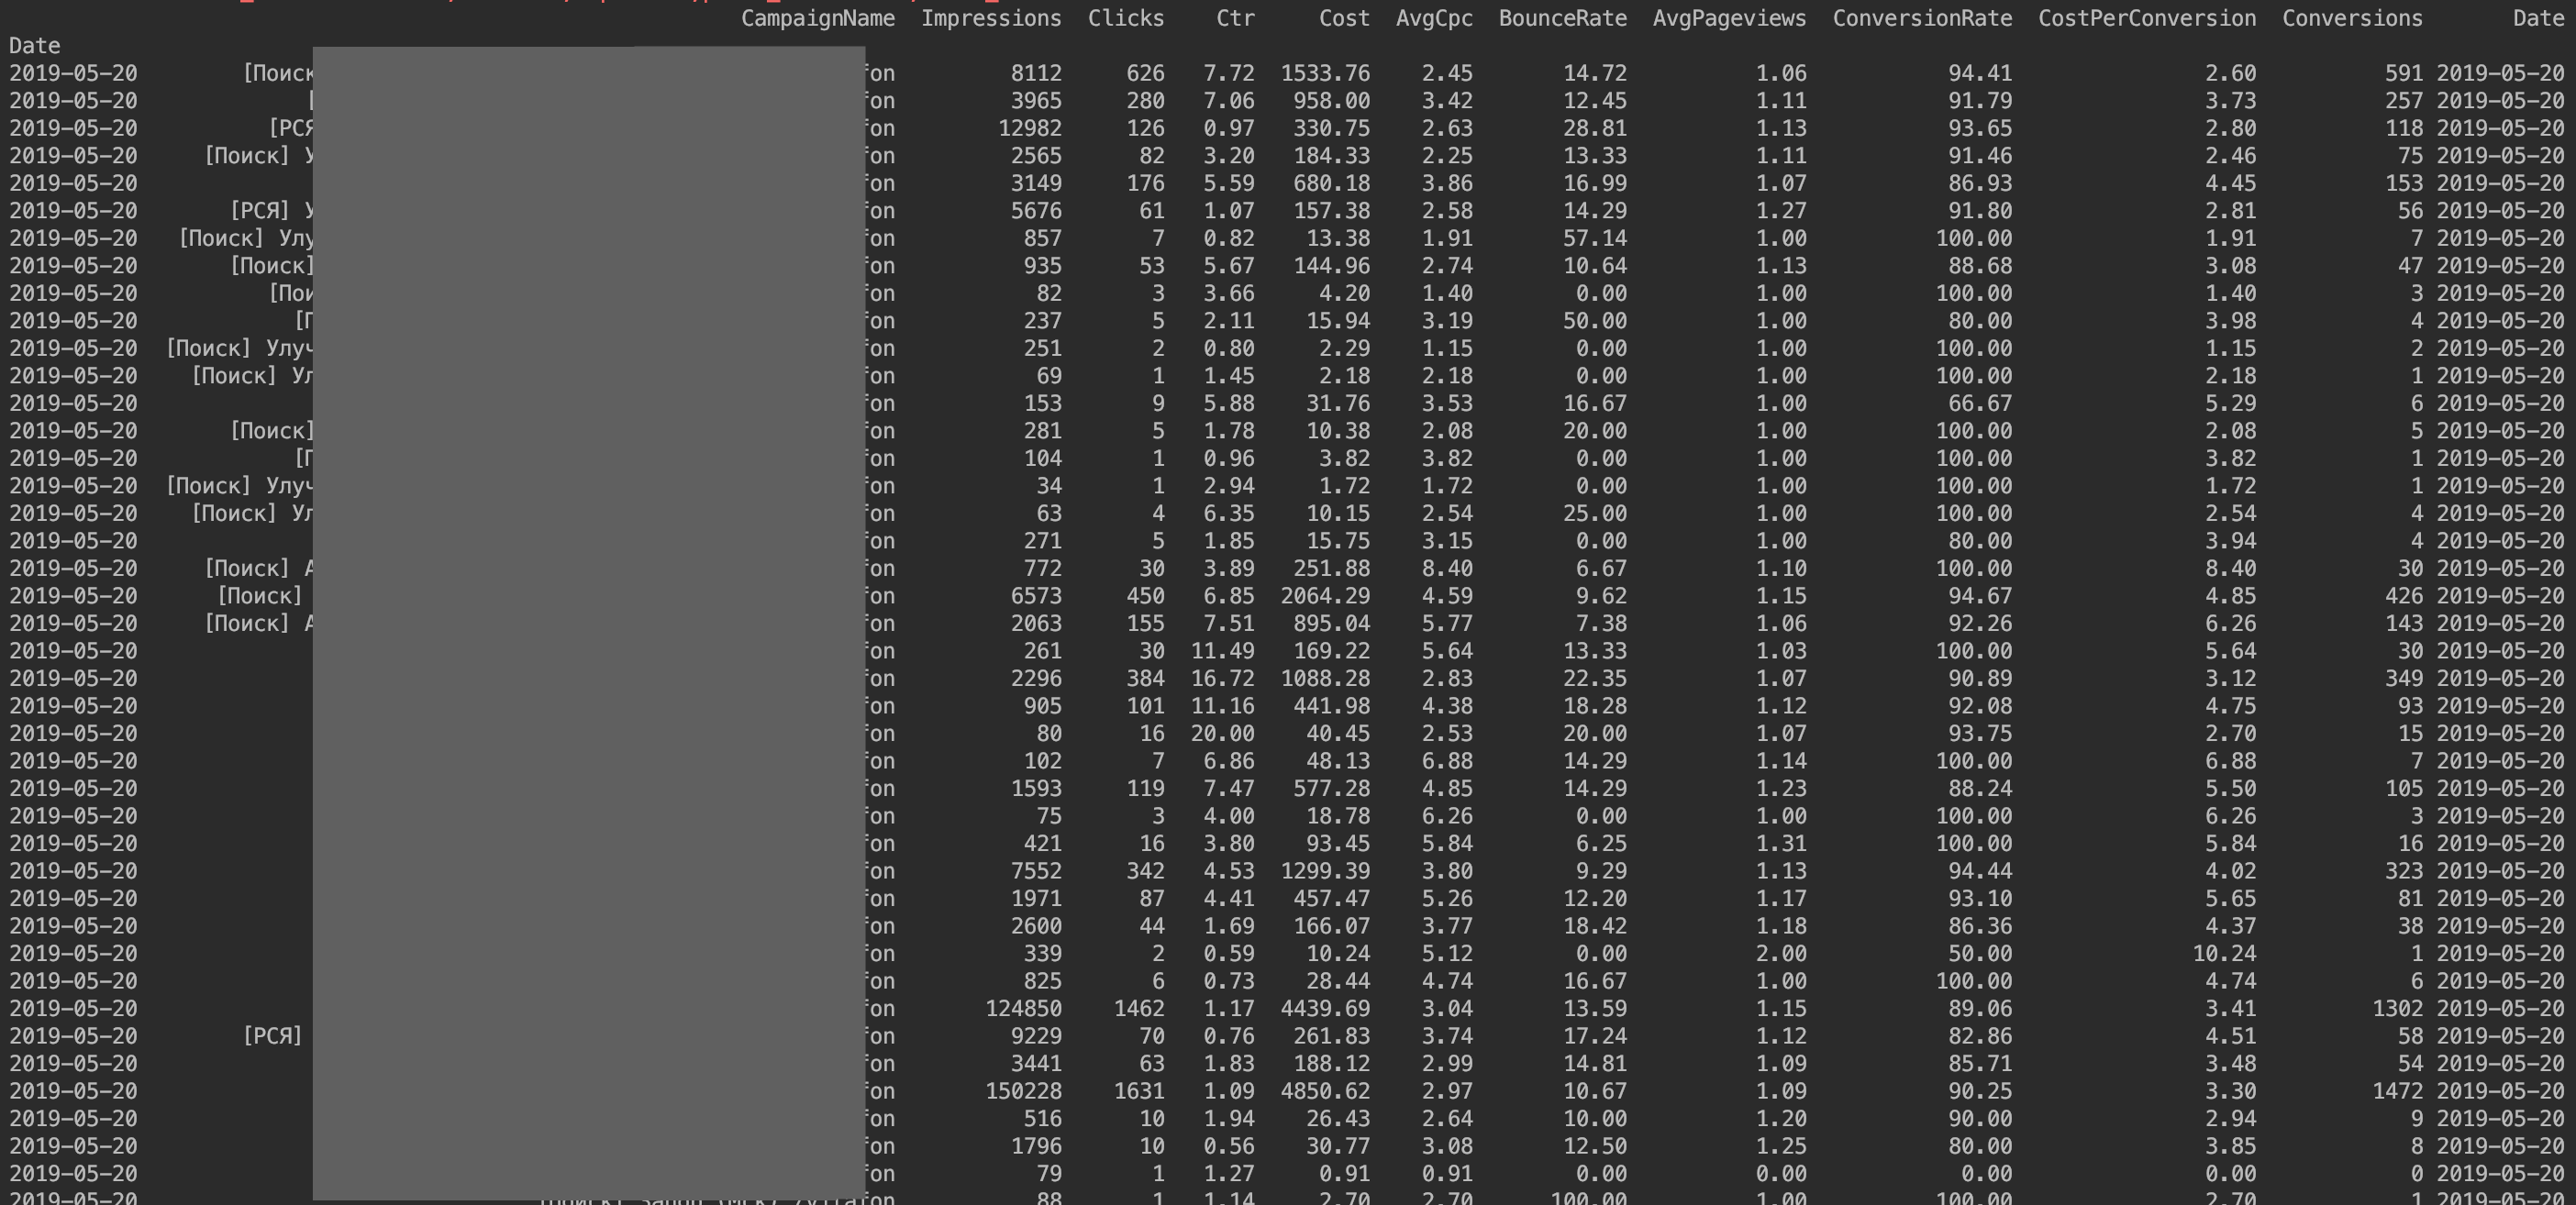Select the BounceRate value 22.35

pos(1595,678)
